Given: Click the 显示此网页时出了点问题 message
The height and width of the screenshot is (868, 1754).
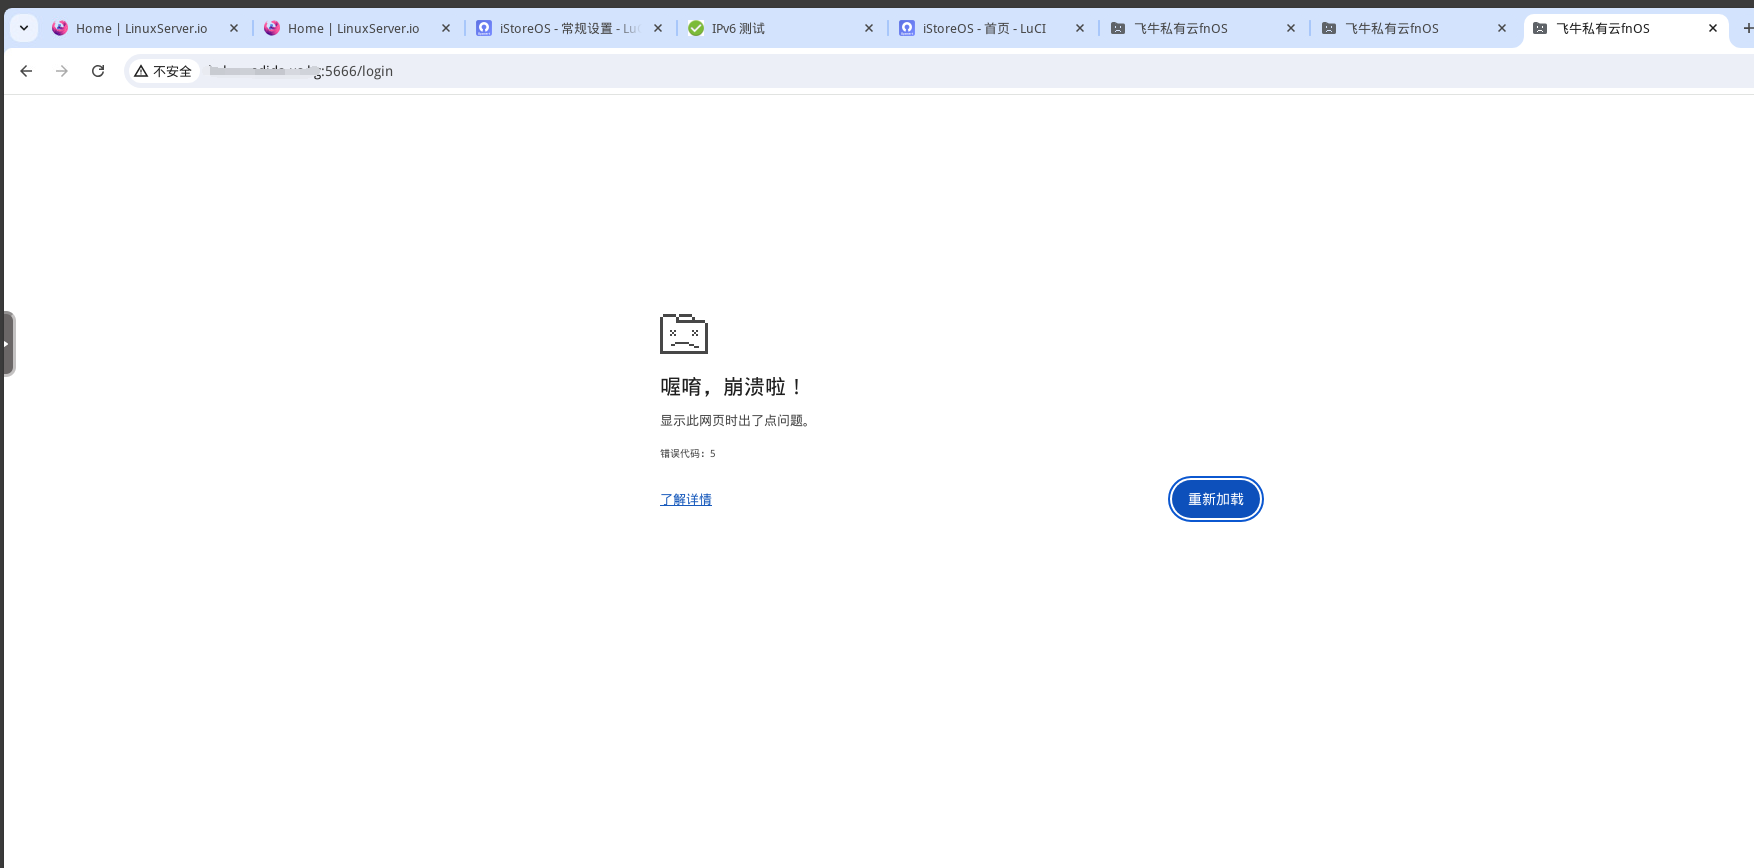Looking at the screenshot, I should coord(737,420).
